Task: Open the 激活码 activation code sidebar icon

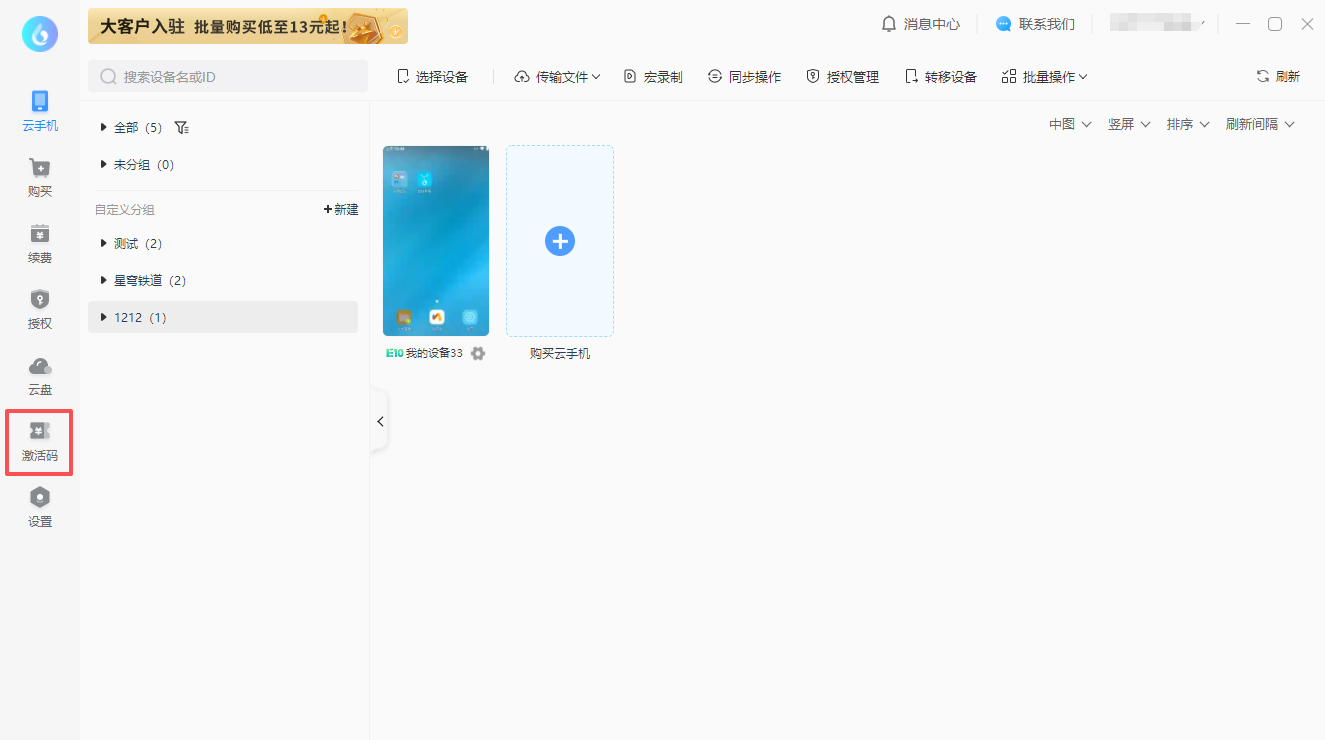Action: pos(39,441)
